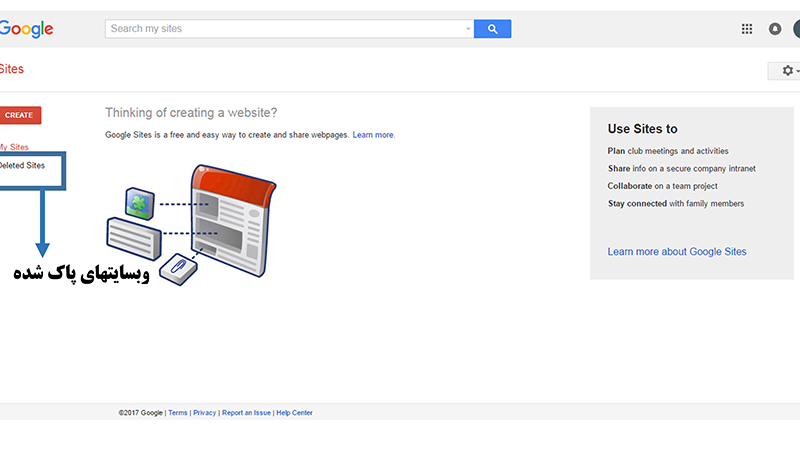800x450 pixels.
Task: Open the Learn more link
Action: pyautogui.click(x=373, y=135)
